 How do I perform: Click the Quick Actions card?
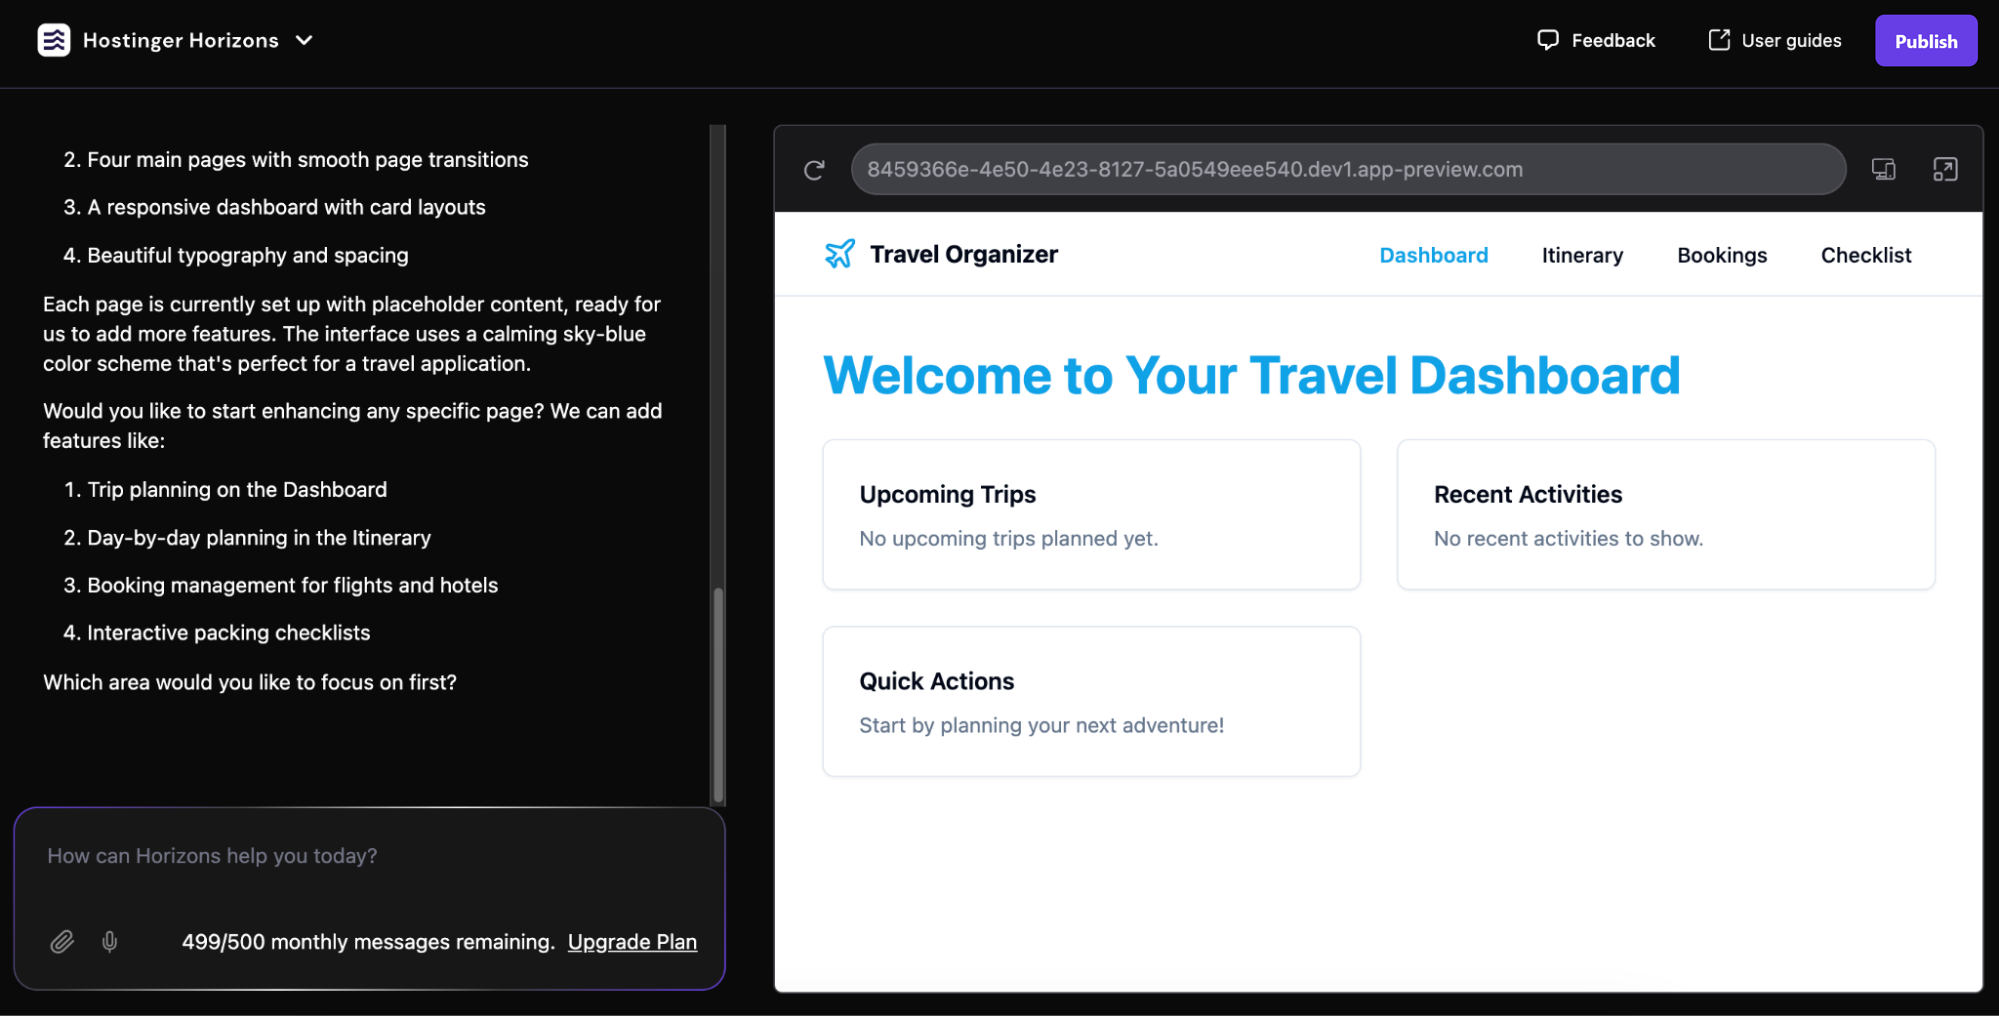click(x=1090, y=701)
